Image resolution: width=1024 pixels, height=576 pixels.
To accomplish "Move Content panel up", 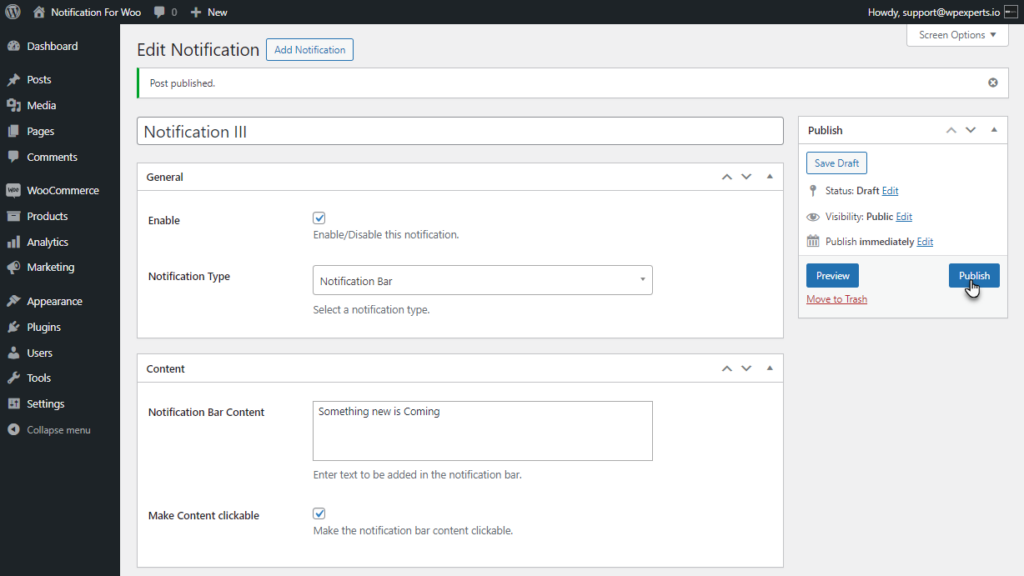I will (726, 368).
